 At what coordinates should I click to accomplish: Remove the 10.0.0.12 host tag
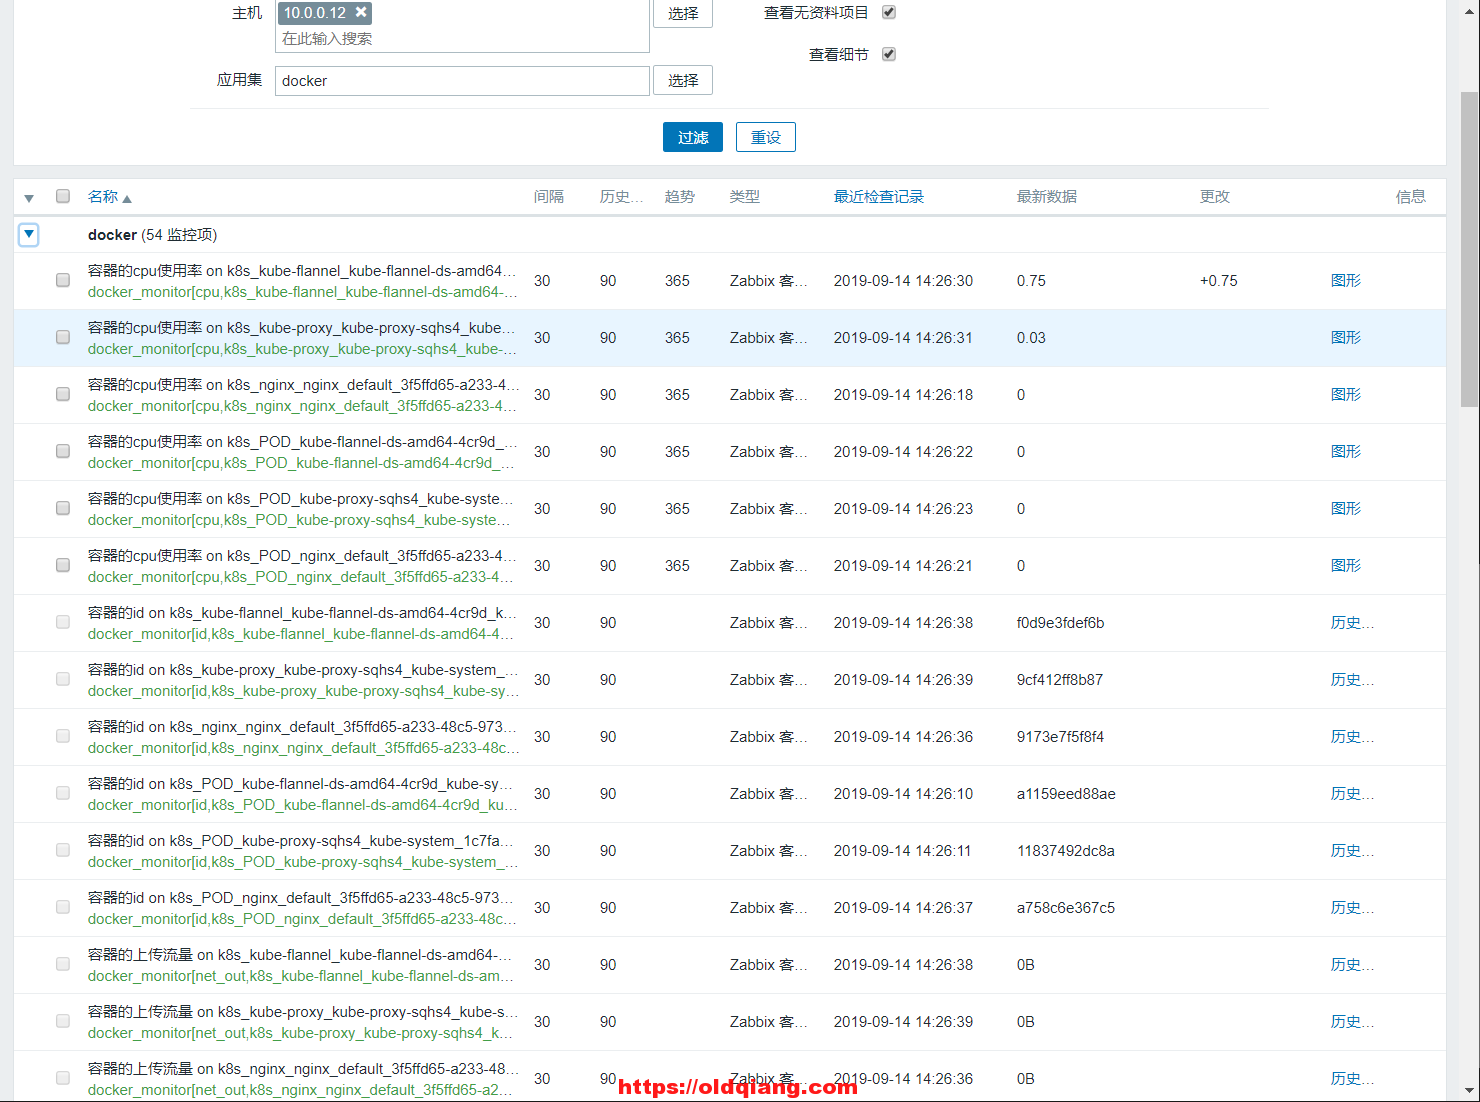(x=361, y=12)
